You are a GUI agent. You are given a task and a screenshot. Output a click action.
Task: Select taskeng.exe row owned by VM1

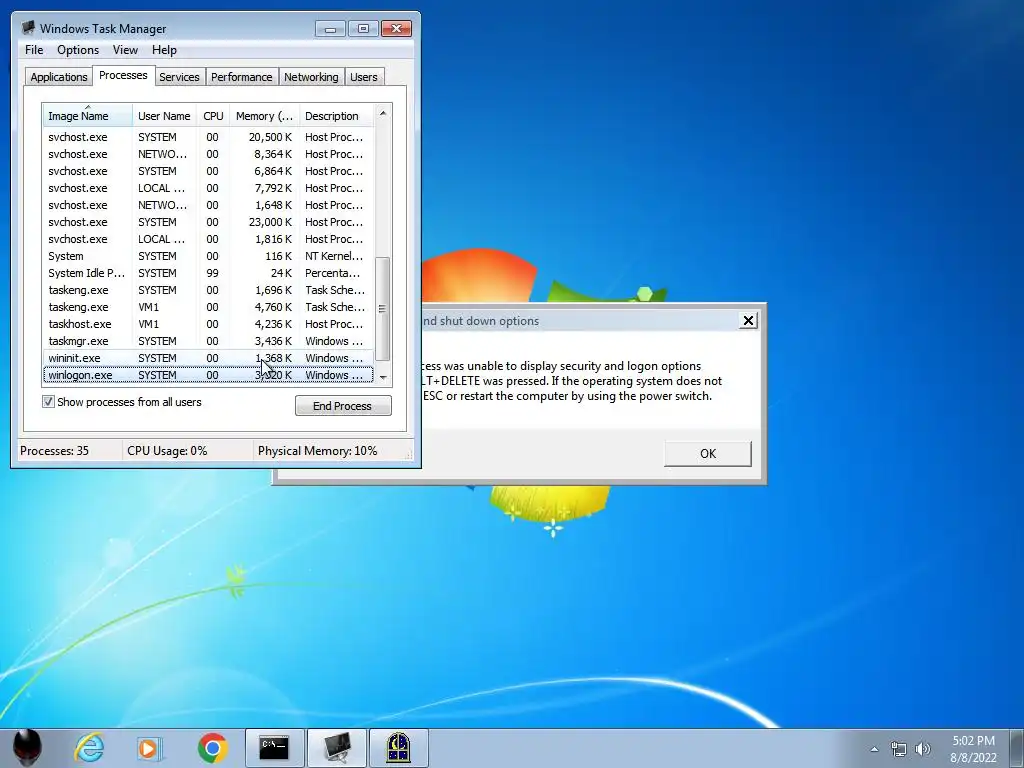click(x=208, y=307)
